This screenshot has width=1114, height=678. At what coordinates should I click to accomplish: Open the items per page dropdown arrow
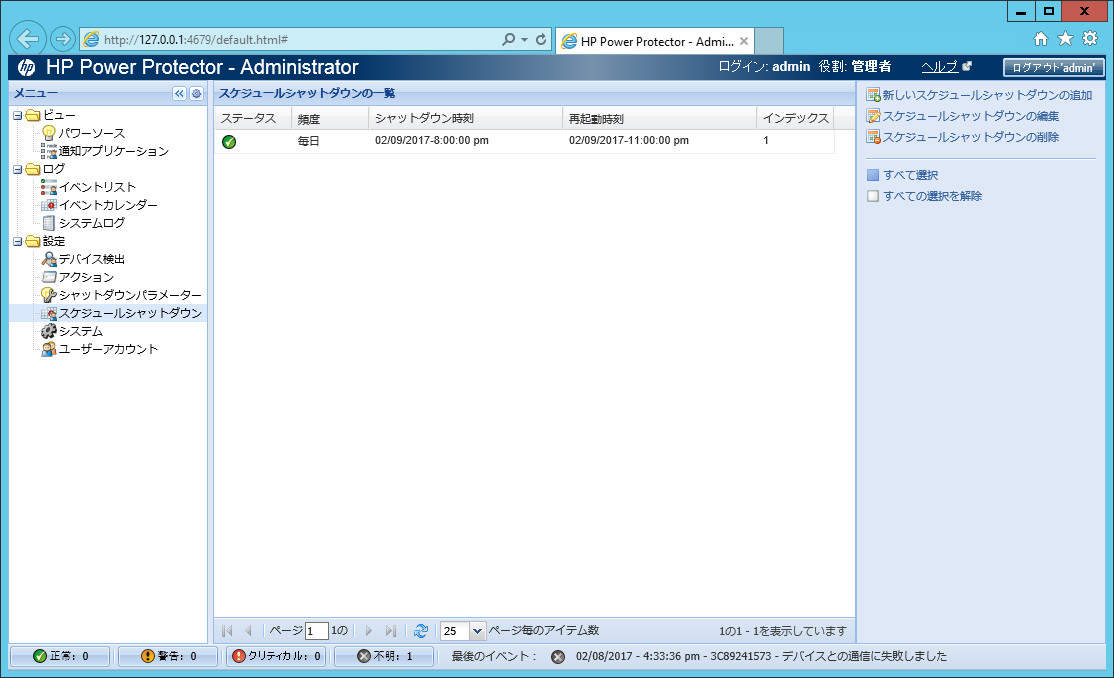pos(477,630)
